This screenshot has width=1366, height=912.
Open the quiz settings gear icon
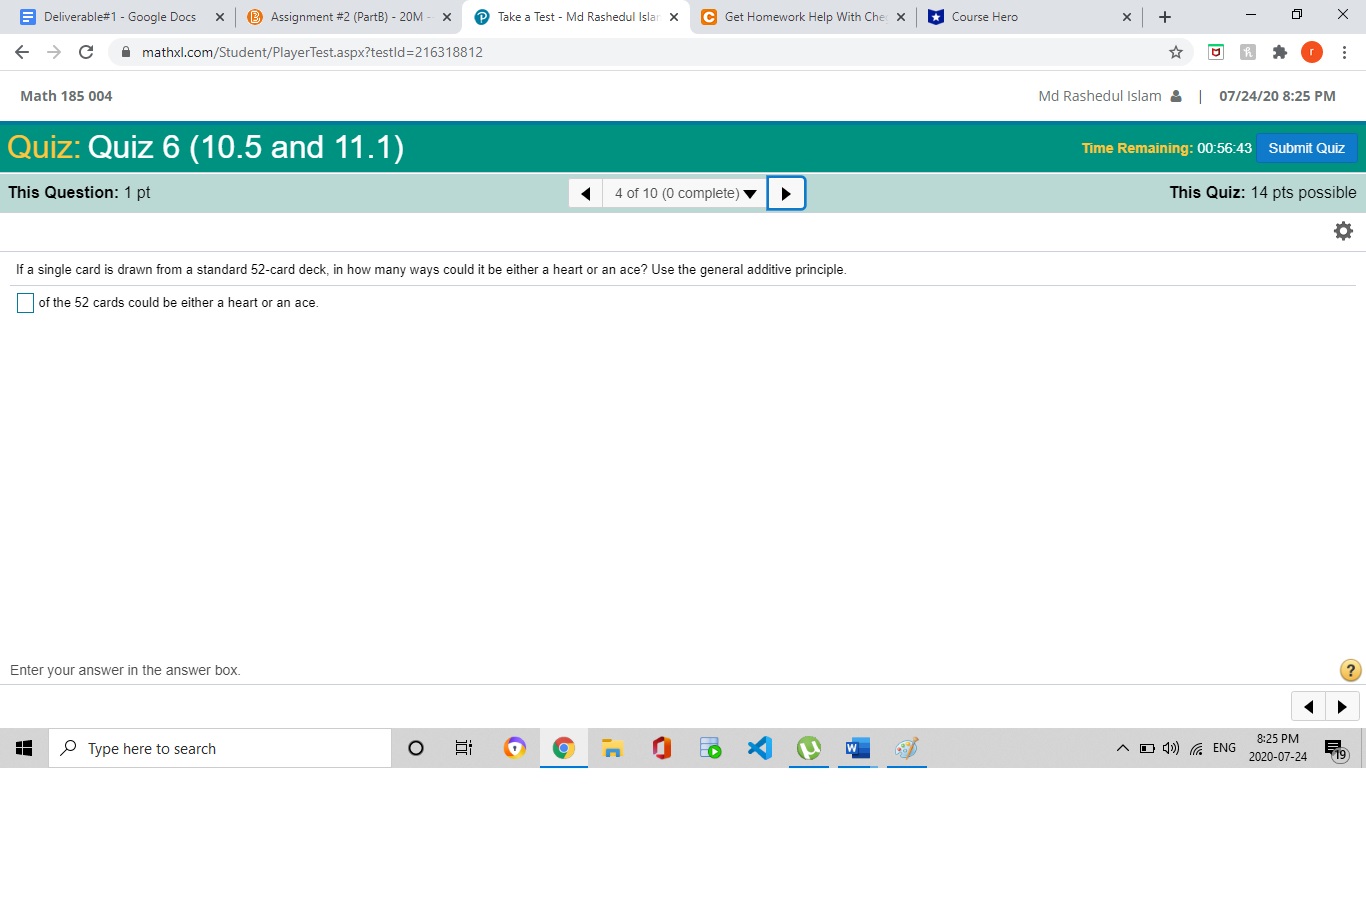point(1343,230)
